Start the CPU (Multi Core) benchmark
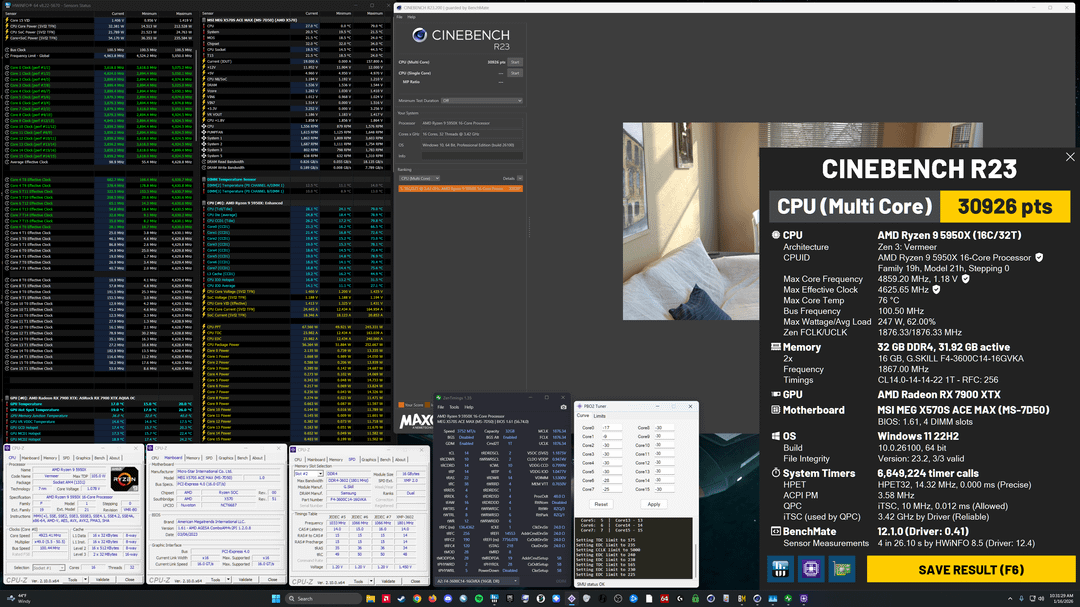Image resolution: width=1080 pixels, height=607 pixels. coord(515,62)
